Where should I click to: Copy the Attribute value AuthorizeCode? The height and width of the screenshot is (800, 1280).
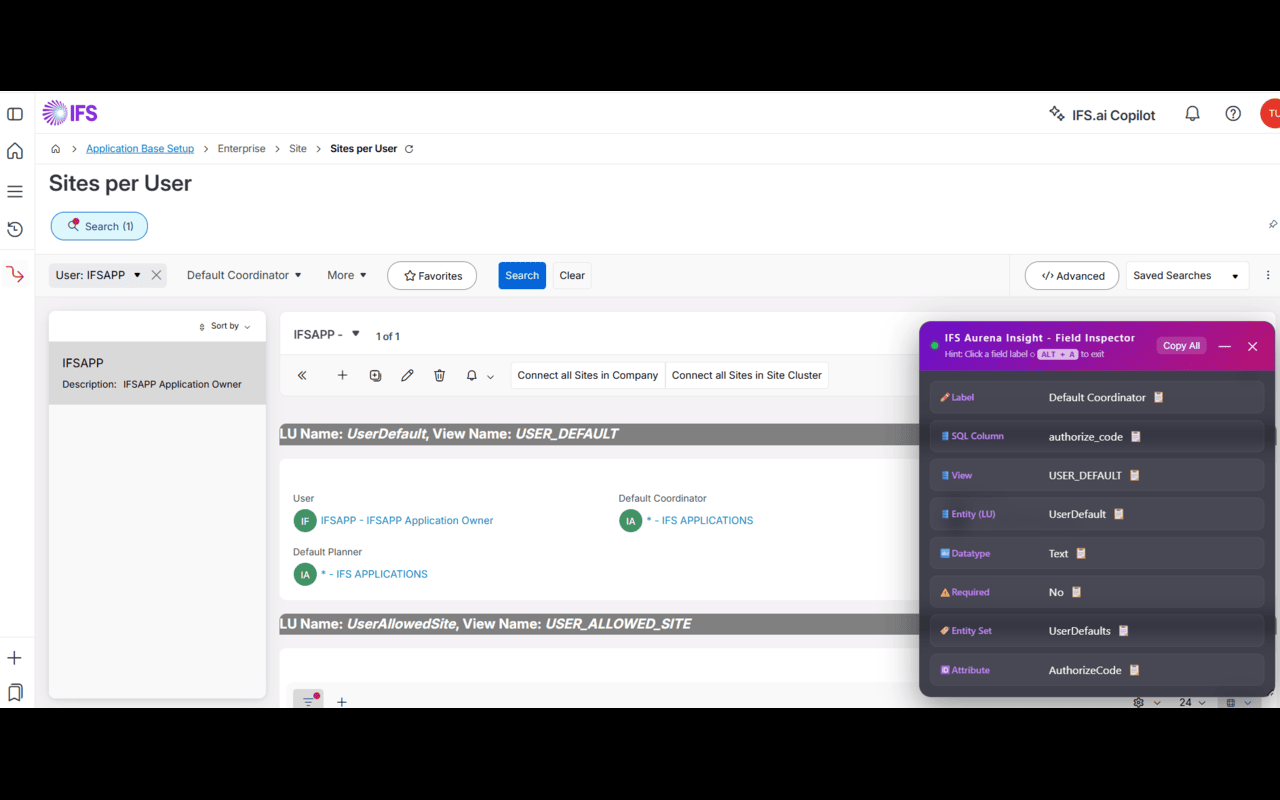1134,670
